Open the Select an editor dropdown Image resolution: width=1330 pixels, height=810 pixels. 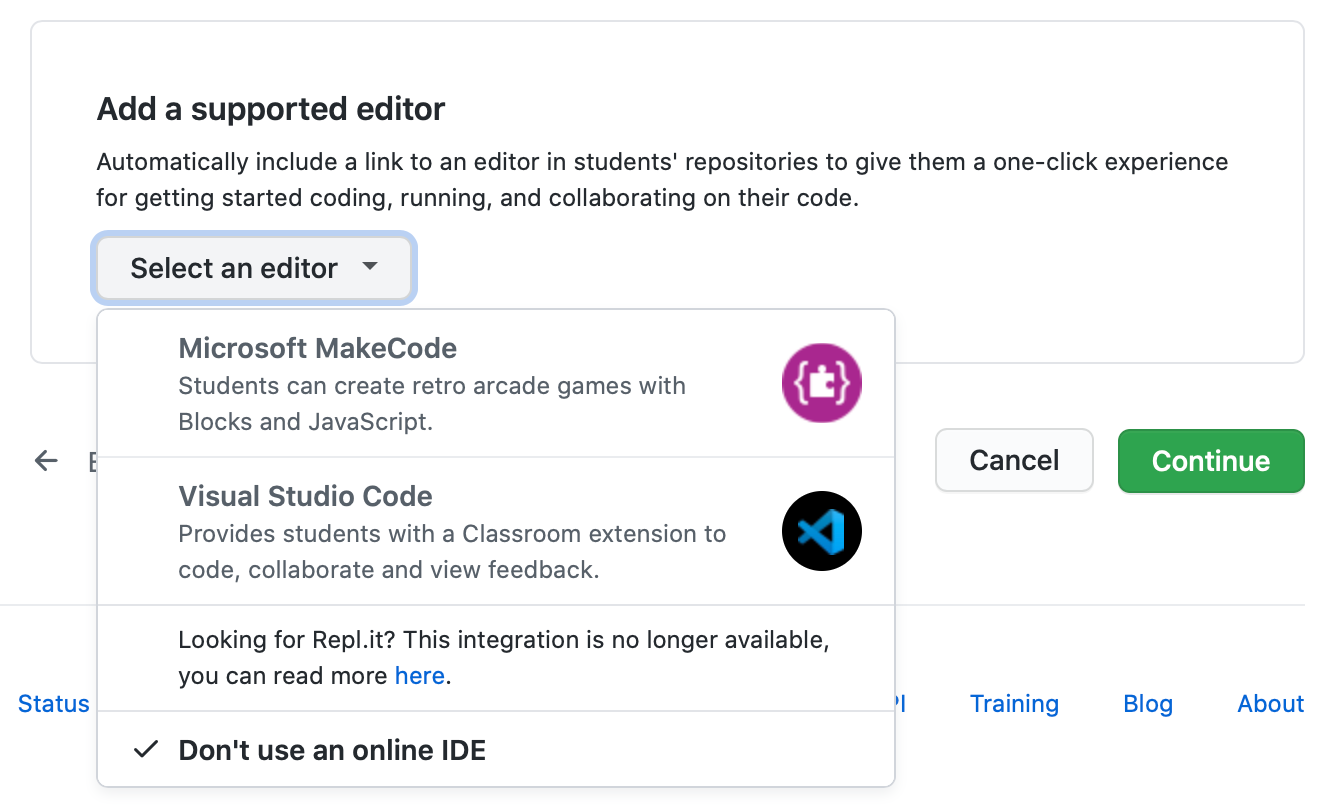click(254, 268)
